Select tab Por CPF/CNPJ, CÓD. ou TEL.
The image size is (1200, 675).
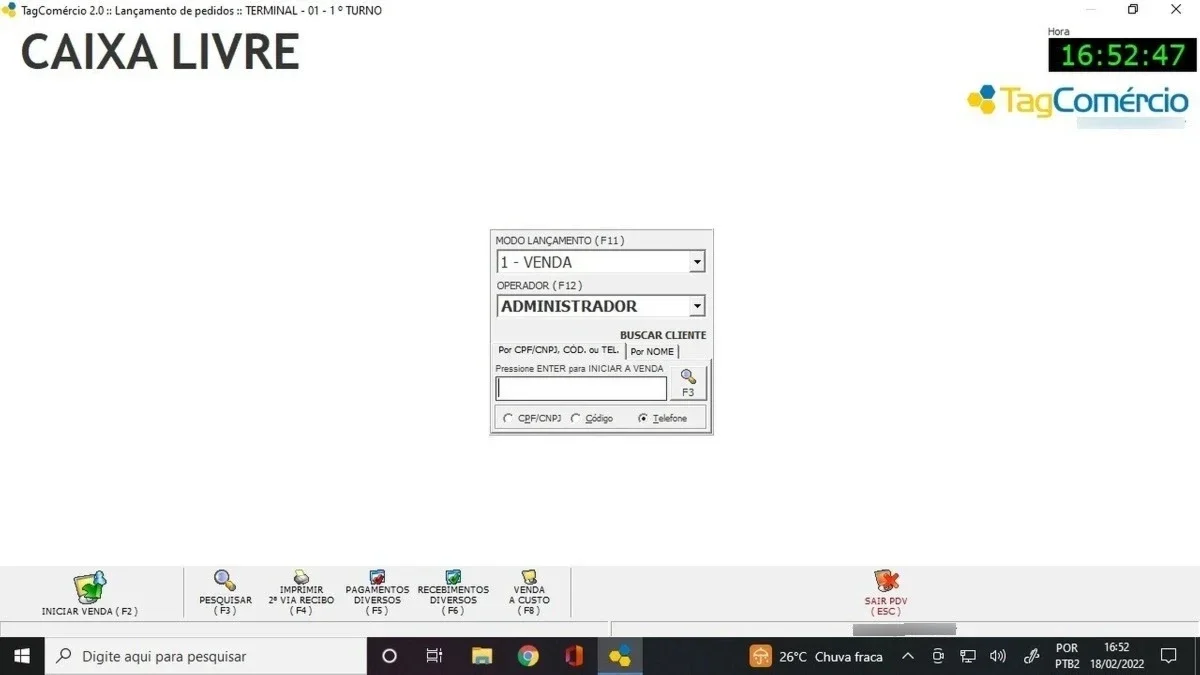[559, 351]
